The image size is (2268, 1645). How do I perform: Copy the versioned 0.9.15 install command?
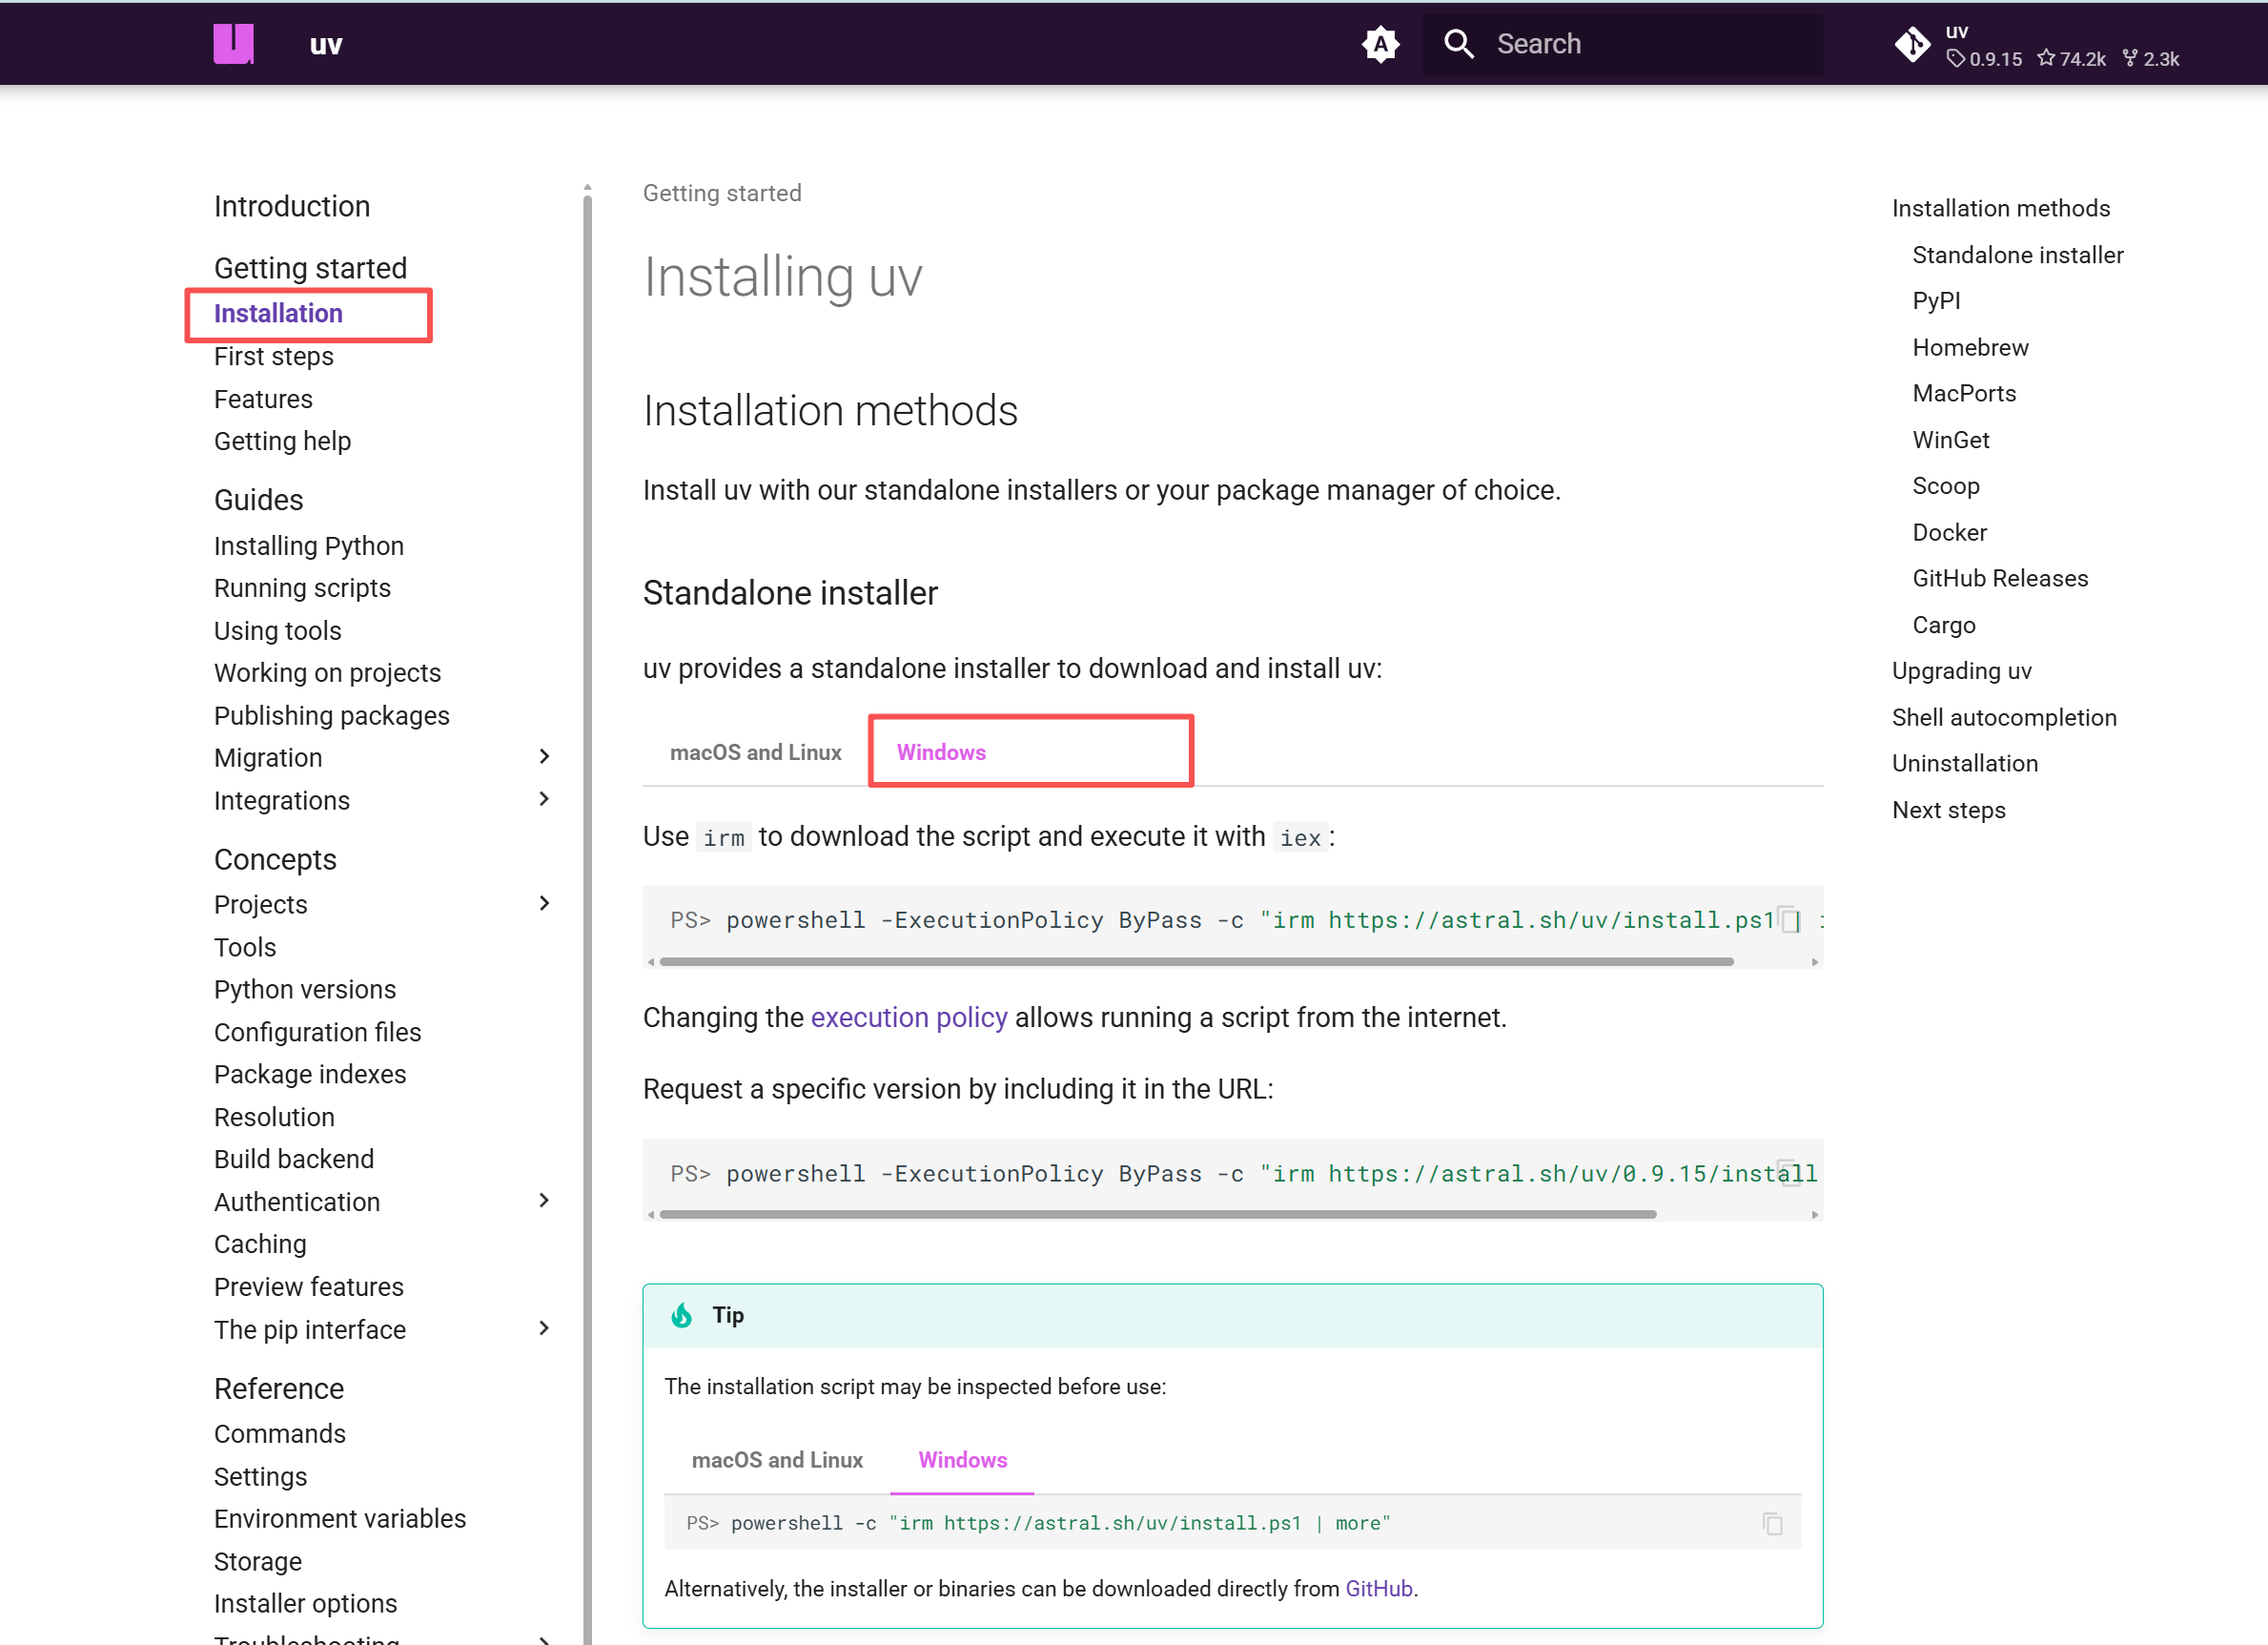pos(1789,1172)
